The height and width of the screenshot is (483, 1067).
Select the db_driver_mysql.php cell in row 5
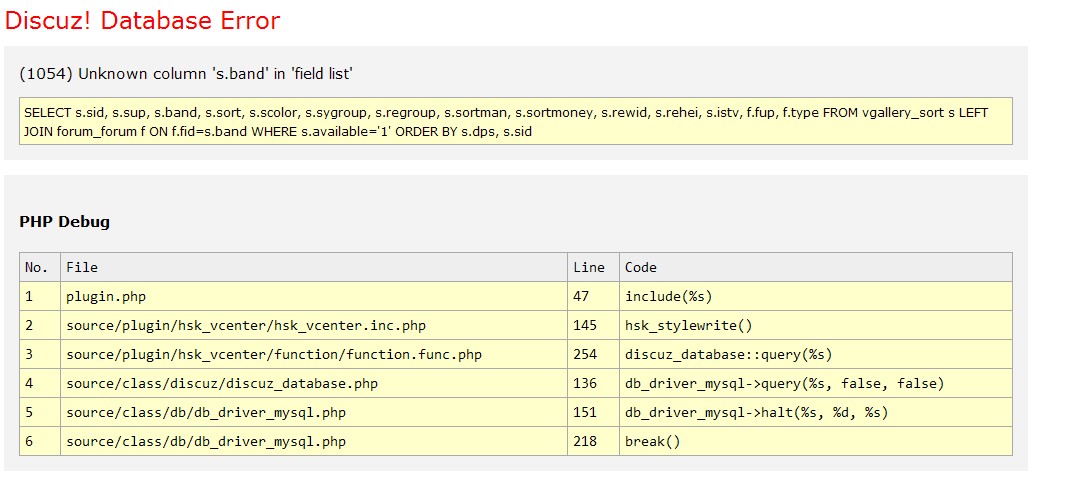(x=314, y=412)
